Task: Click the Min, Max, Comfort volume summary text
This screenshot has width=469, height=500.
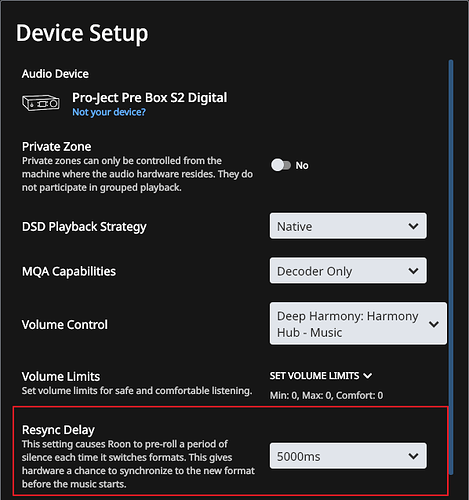Action: tap(326, 395)
